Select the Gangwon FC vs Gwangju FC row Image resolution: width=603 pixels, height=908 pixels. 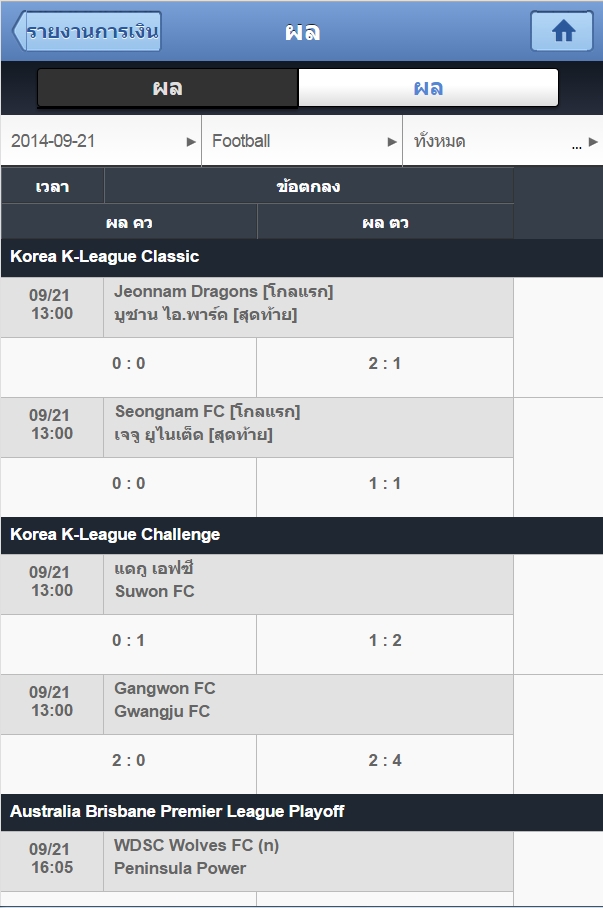(x=257, y=704)
